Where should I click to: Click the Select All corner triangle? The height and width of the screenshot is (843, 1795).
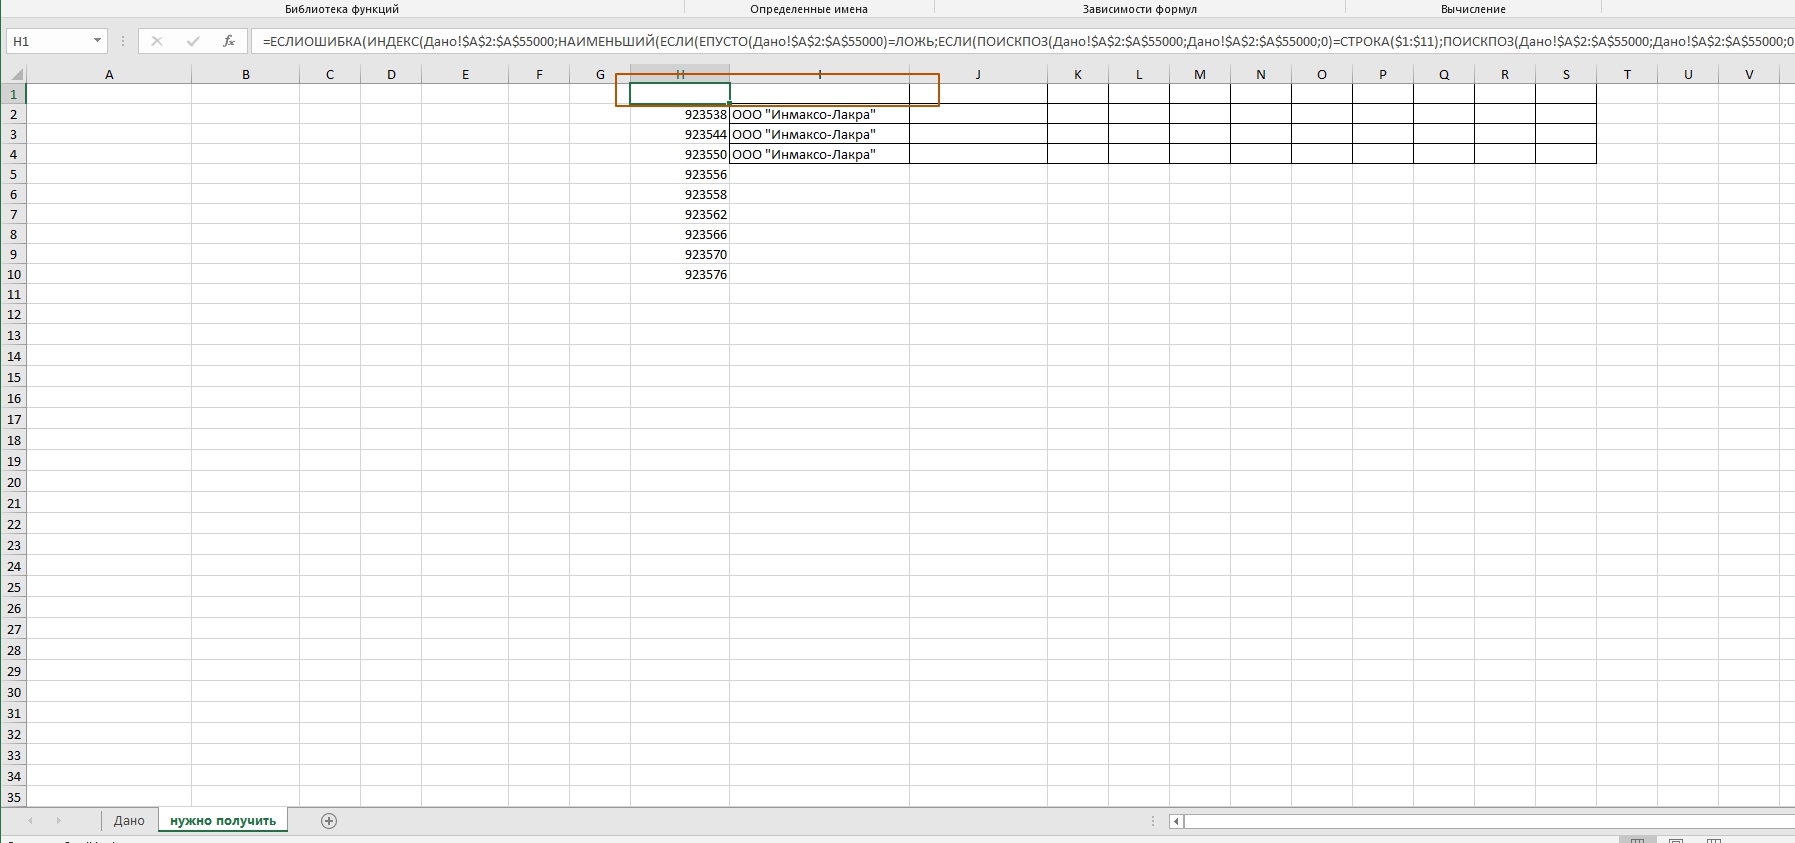(13, 74)
